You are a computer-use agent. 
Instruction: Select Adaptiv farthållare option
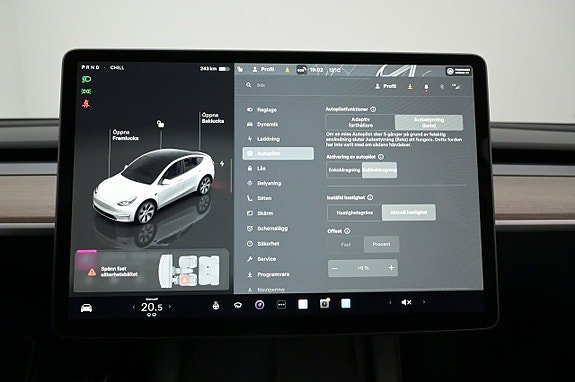(x=360, y=122)
